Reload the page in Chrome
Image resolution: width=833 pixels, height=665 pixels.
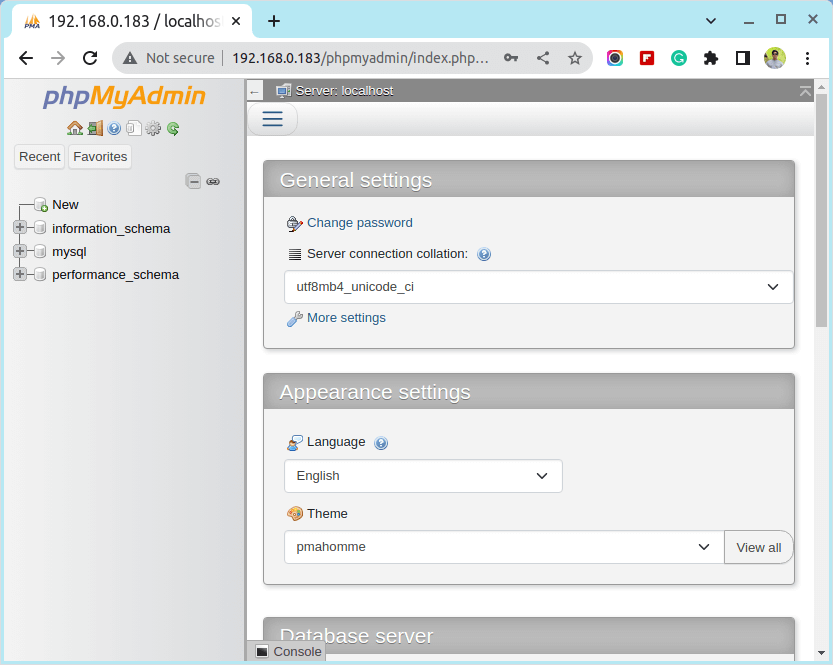point(90,58)
